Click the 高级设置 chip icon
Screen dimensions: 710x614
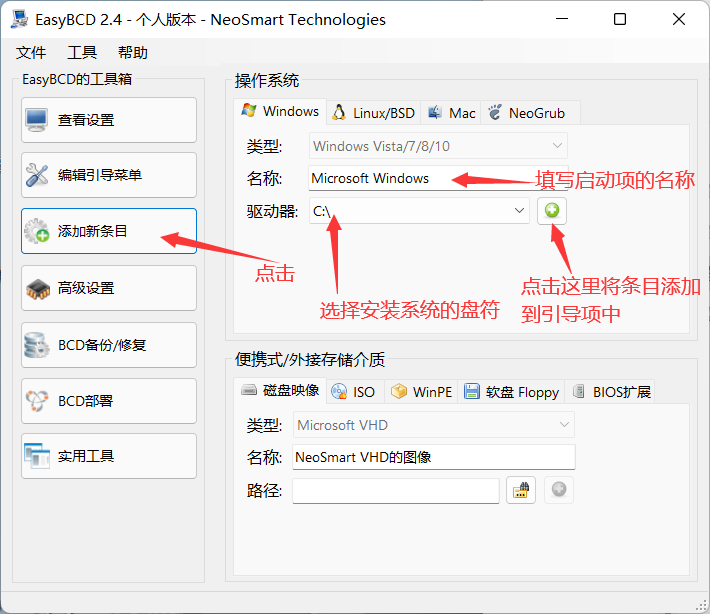[x=38, y=288]
